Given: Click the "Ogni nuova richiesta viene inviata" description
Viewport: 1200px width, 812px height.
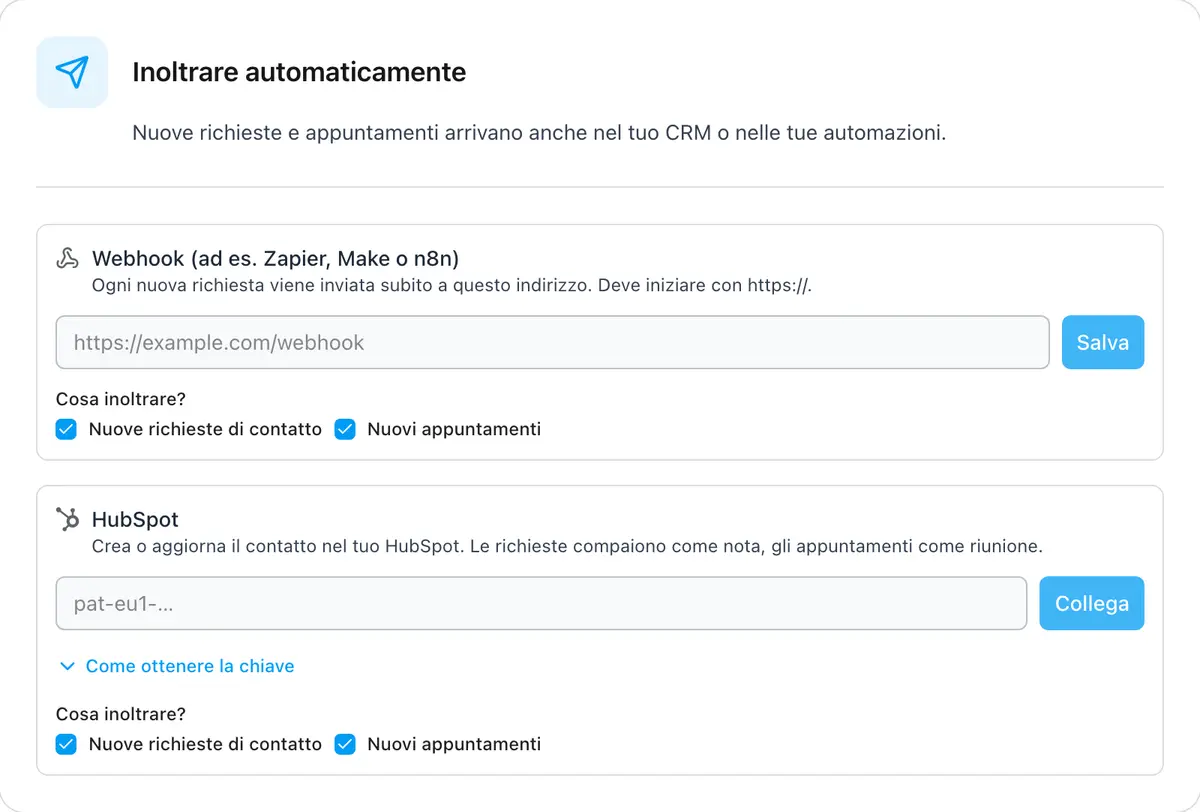Looking at the screenshot, I should pyautogui.click(x=452, y=286).
